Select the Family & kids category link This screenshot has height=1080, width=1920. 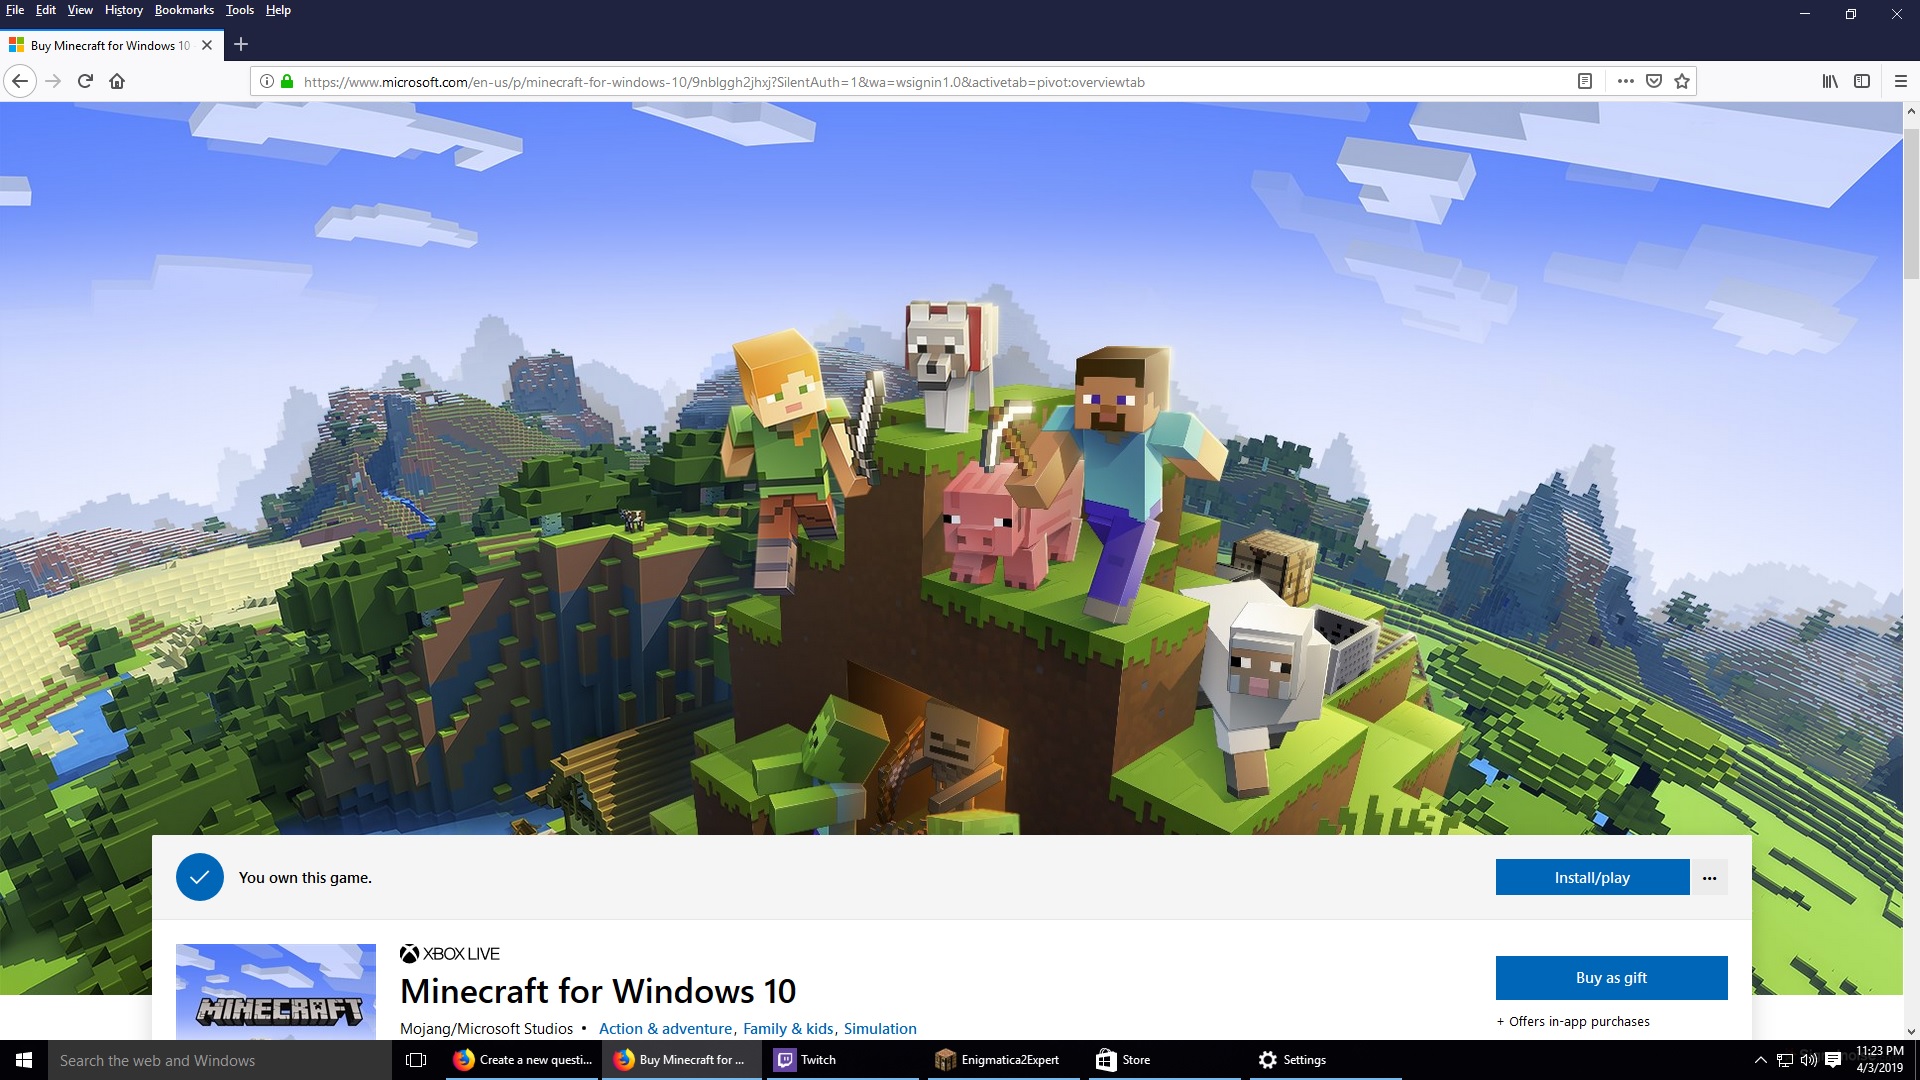789,1029
